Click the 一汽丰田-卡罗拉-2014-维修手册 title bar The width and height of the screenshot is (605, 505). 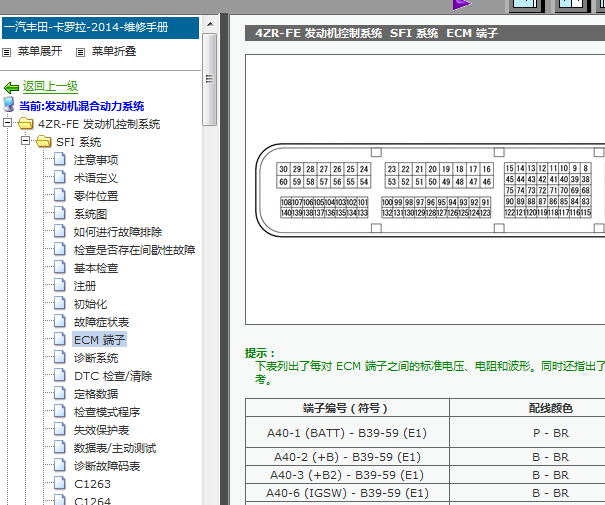100,27
